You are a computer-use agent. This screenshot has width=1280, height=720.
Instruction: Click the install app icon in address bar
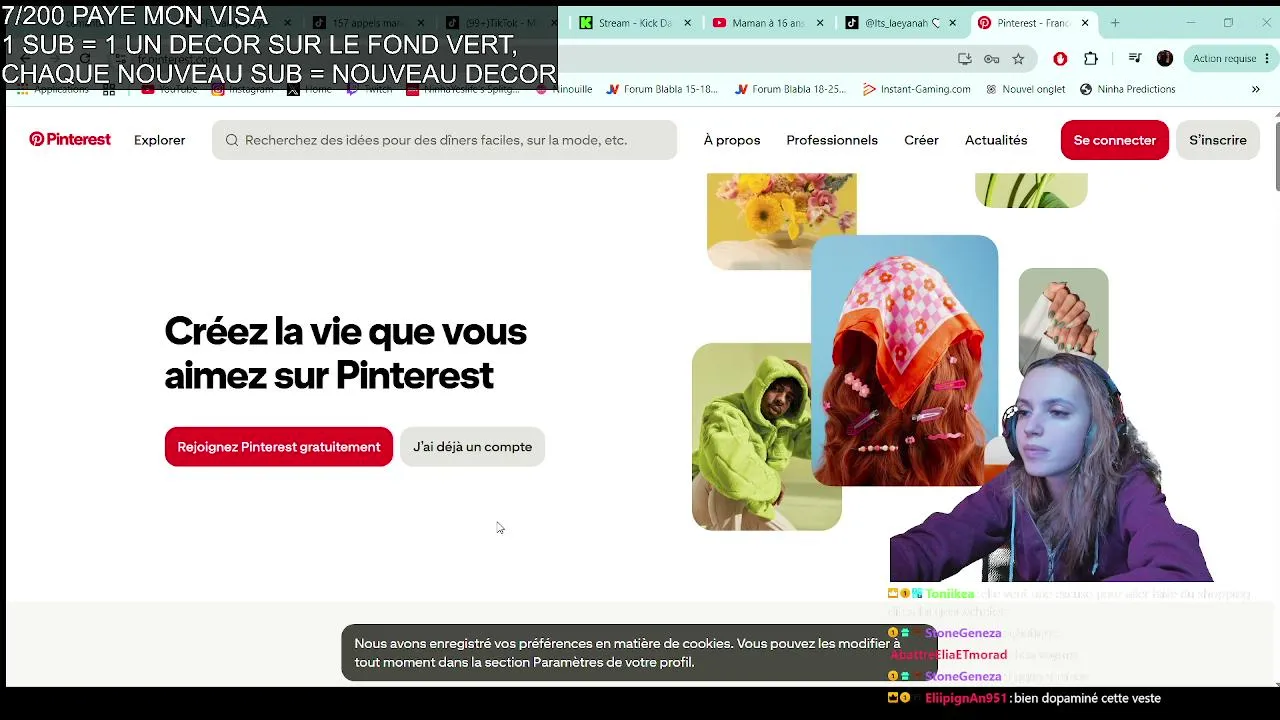click(x=965, y=59)
